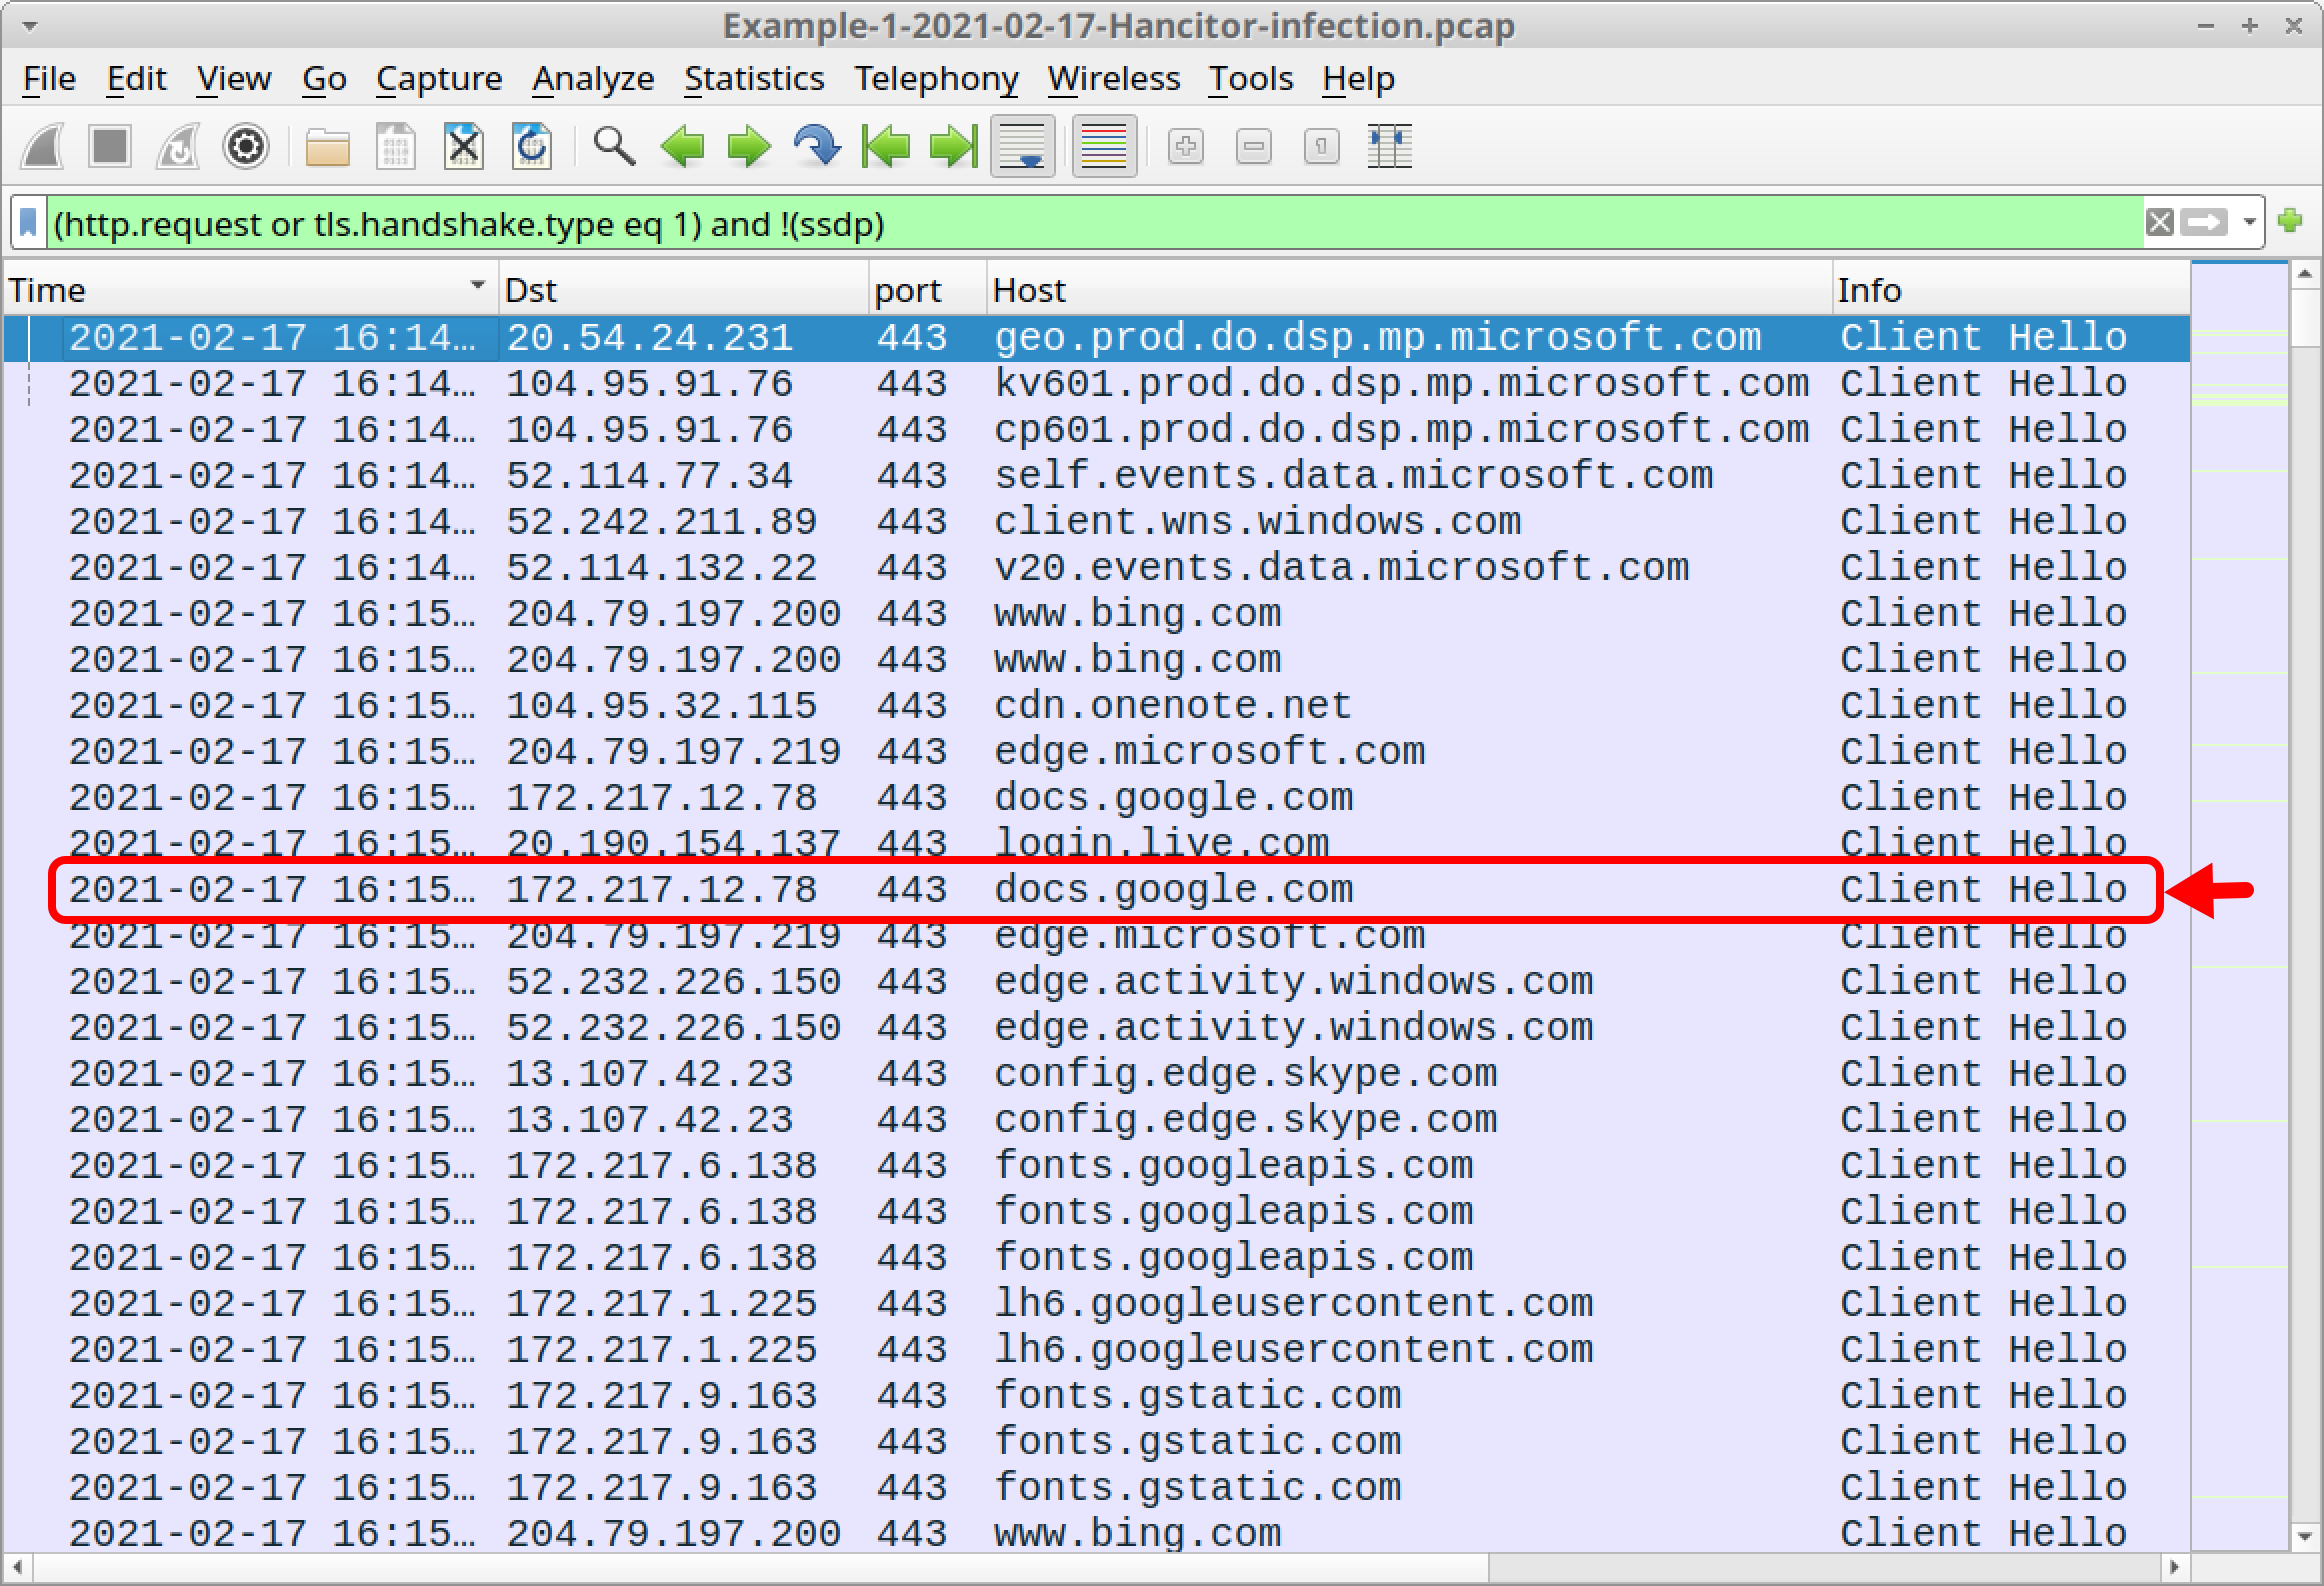Click the horizontal scrollbar left arrow

pos(17,1567)
